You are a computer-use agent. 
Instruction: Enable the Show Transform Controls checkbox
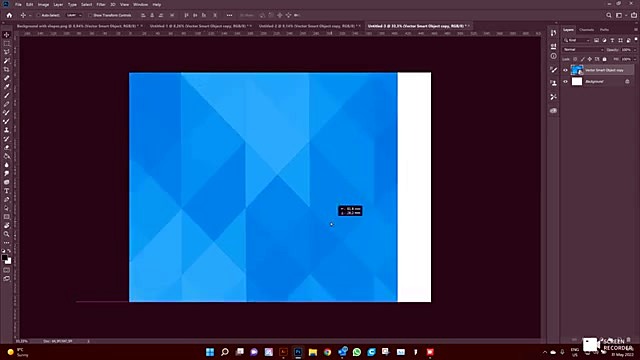[90, 15]
